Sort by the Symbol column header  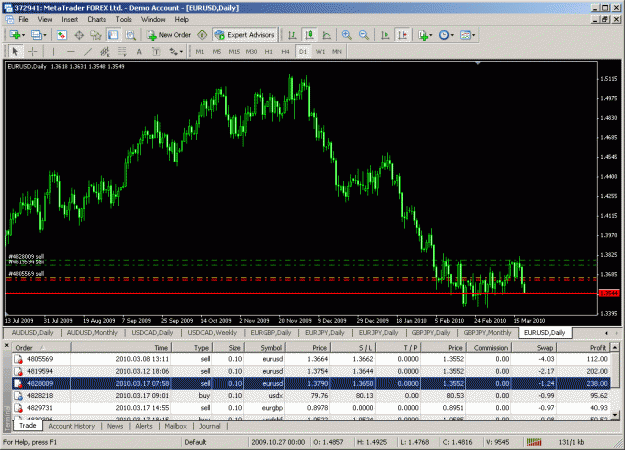(265, 348)
